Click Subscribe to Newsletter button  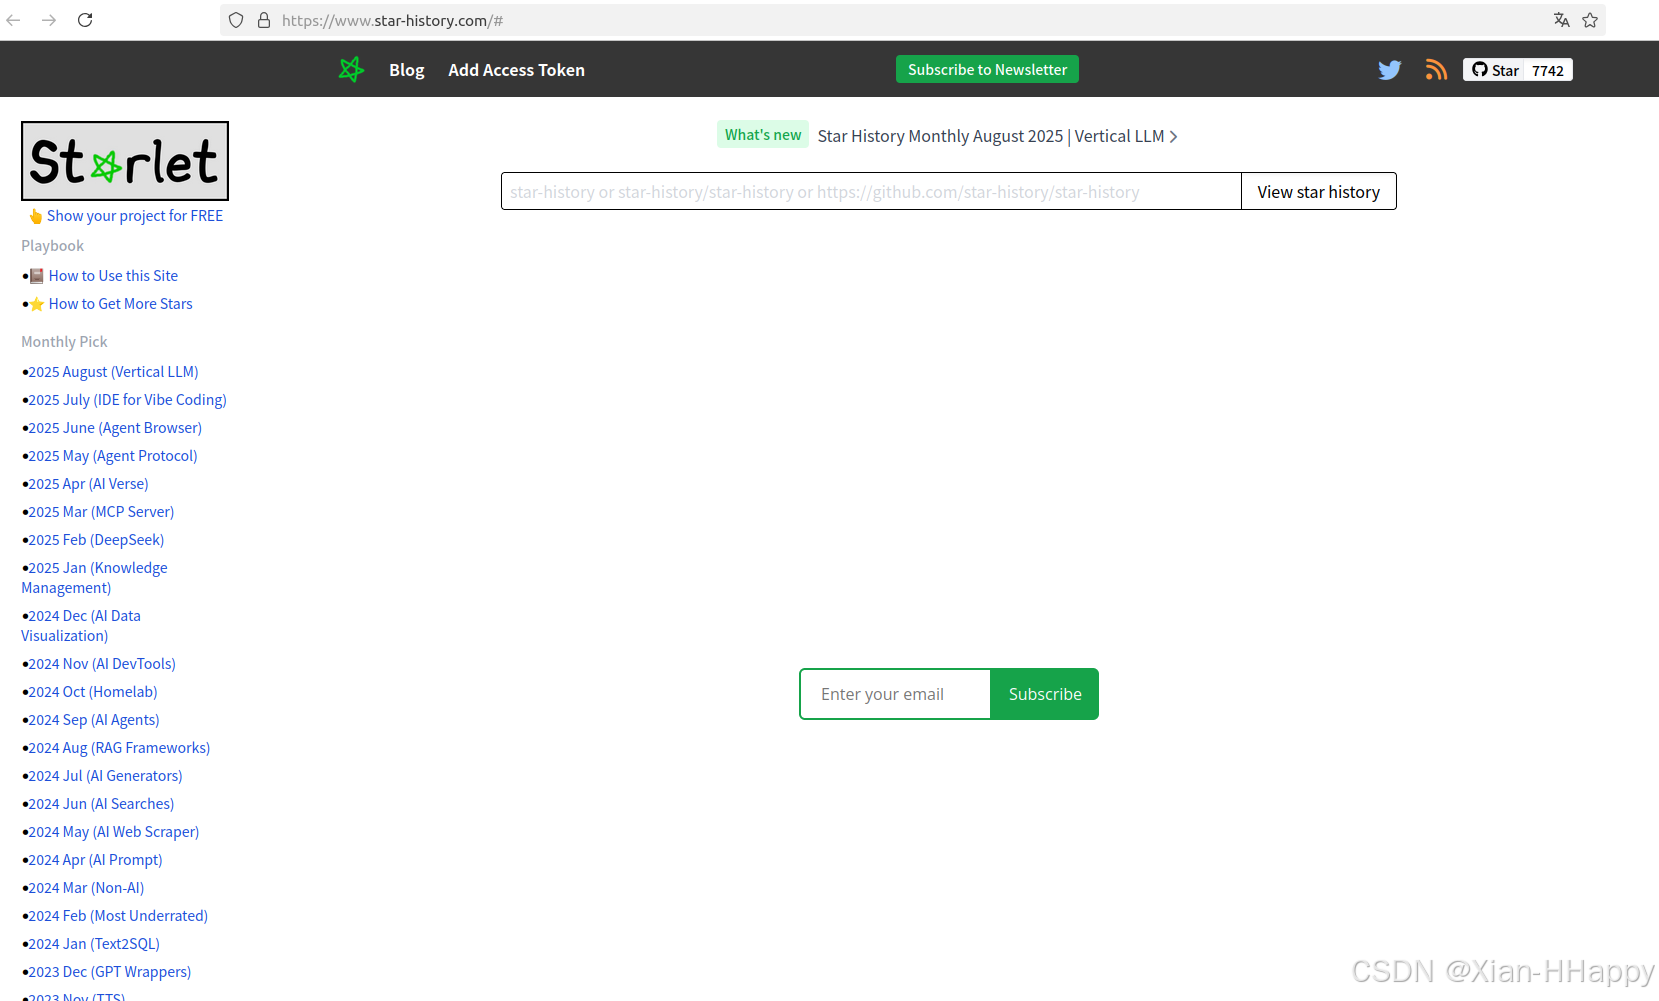click(x=987, y=69)
